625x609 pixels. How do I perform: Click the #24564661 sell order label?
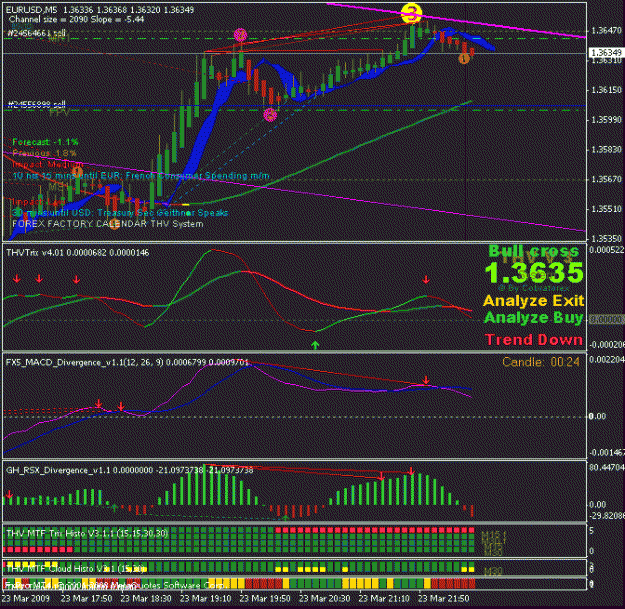coord(36,34)
